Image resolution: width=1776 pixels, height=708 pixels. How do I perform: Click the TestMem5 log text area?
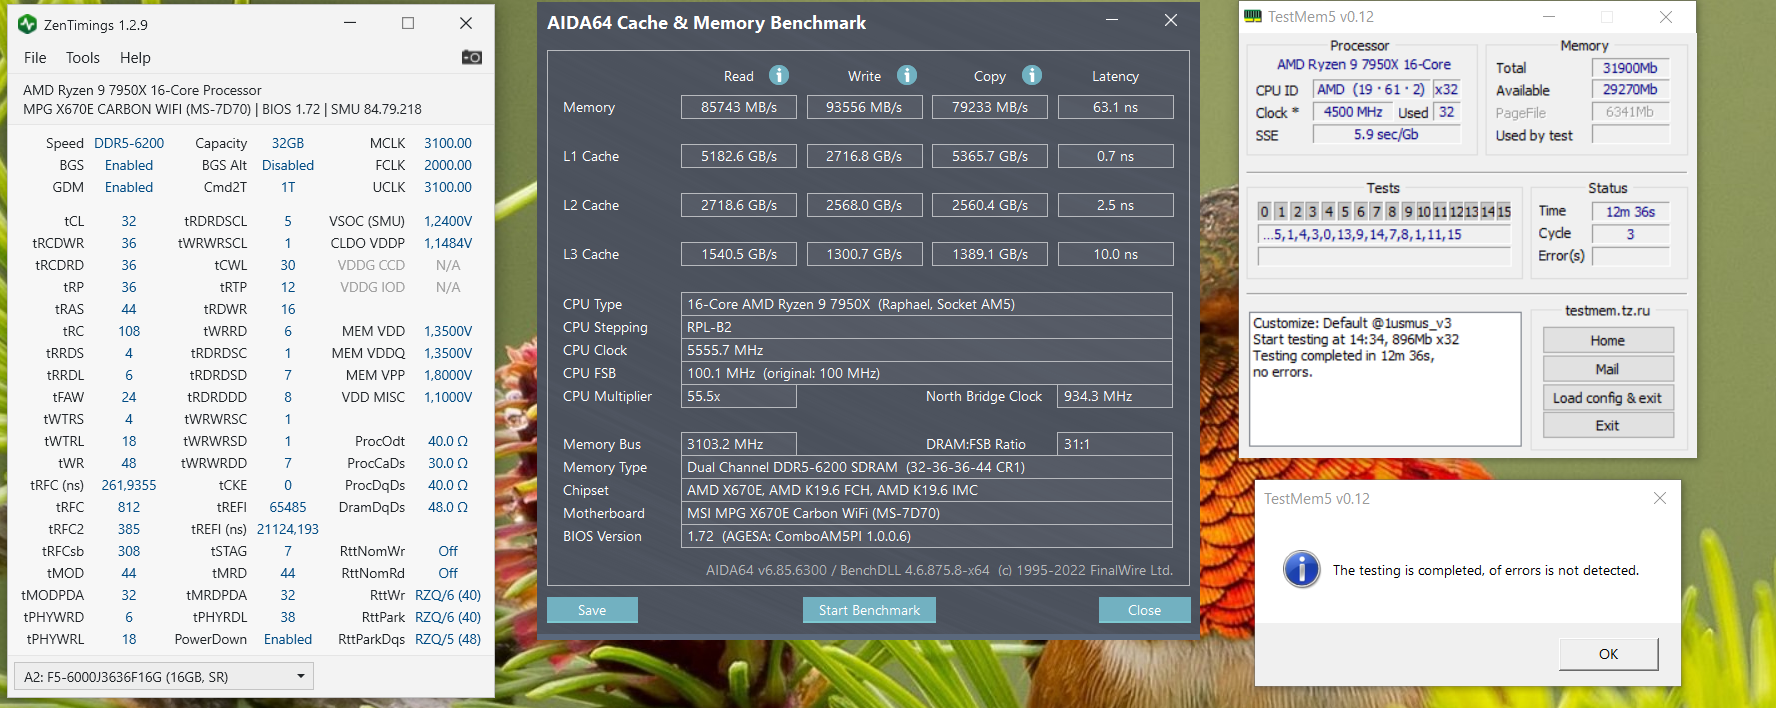[1385, 379]
